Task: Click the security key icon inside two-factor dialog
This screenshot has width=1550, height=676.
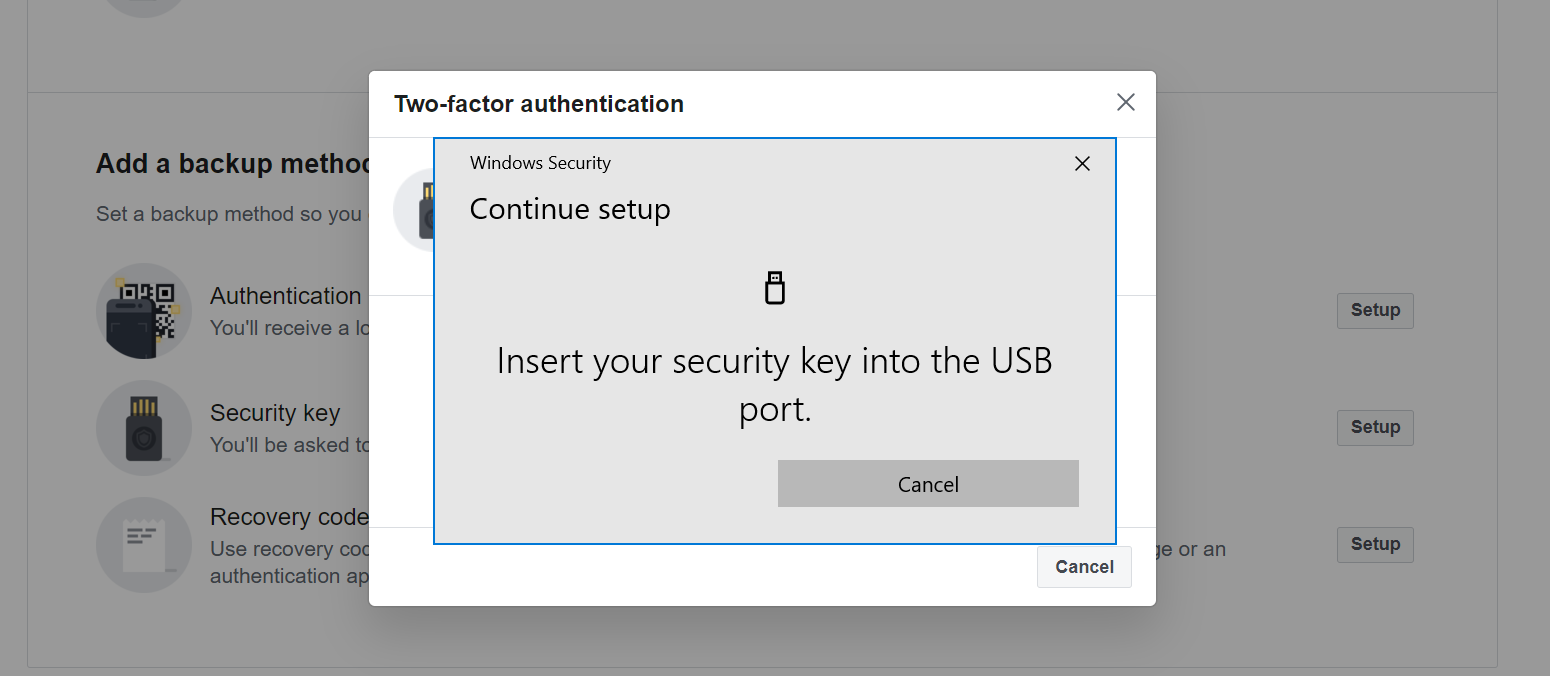Action: coord(414,210)
